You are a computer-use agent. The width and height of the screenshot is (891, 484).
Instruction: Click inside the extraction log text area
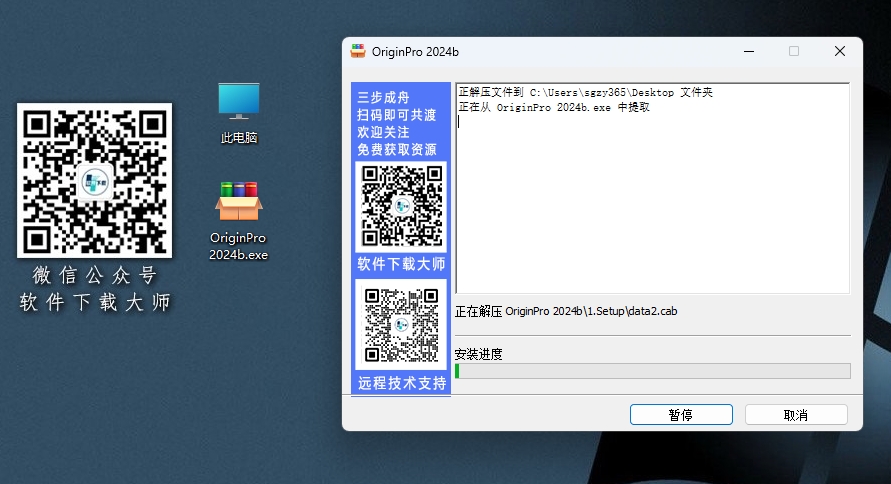652,189
